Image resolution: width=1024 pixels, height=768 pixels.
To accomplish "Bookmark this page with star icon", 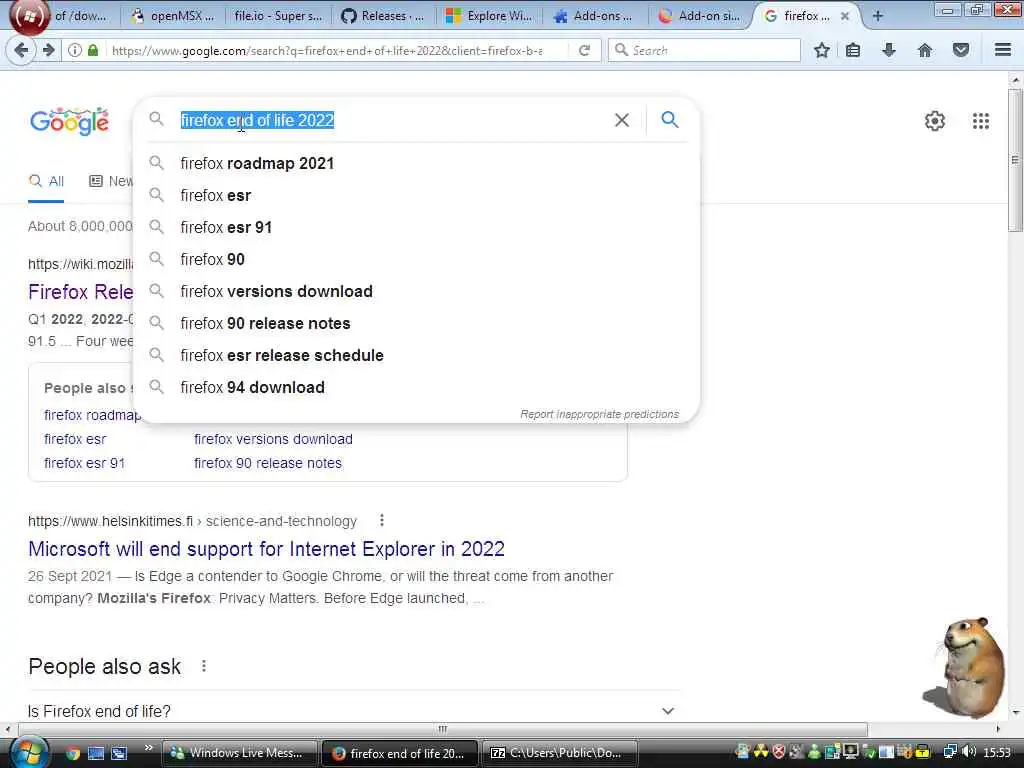I will coord(822,50).
